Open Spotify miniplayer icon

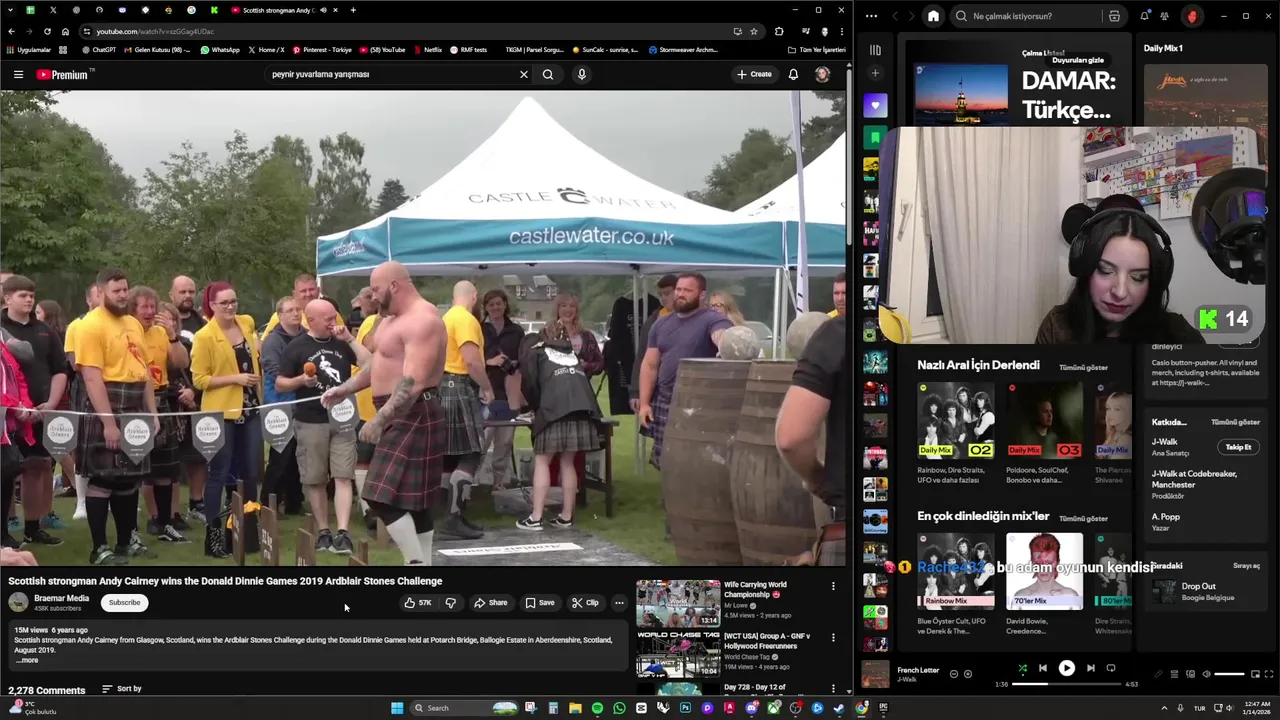tap(1254, 674)
